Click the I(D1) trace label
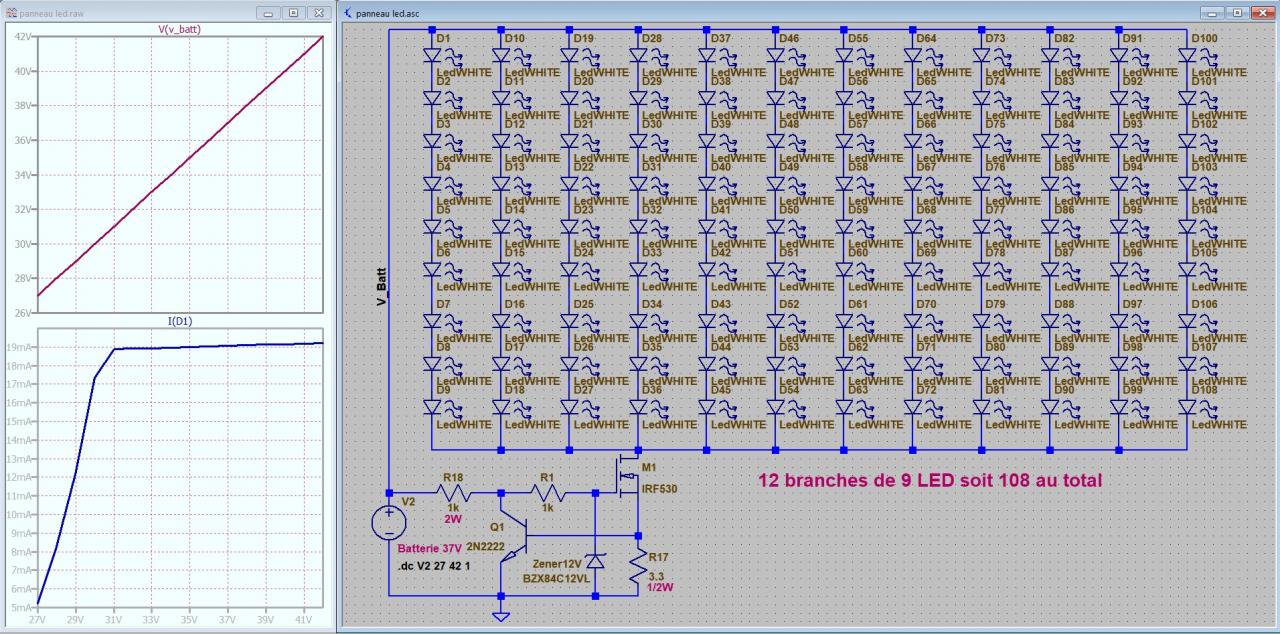The height and width of the screenshot is (634, 1280). tap(180, 321)
